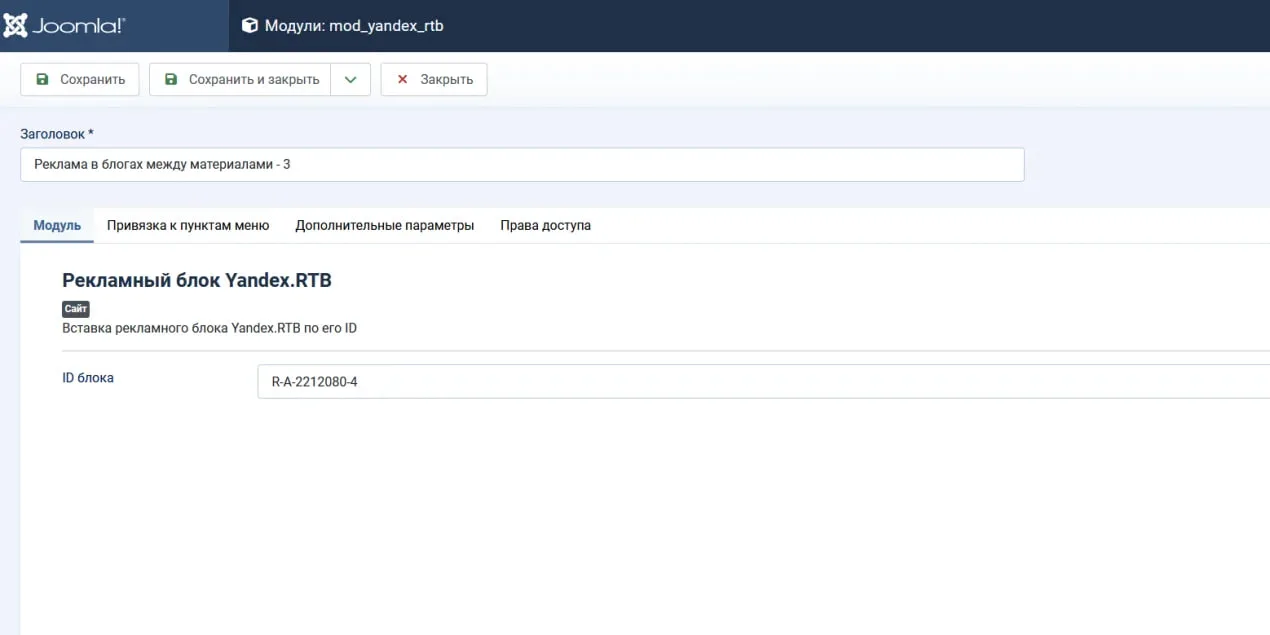Click the Joomla! logo
Image resolution: width=1270 pixels, height=635 pixels.
(x=64, y=26)
